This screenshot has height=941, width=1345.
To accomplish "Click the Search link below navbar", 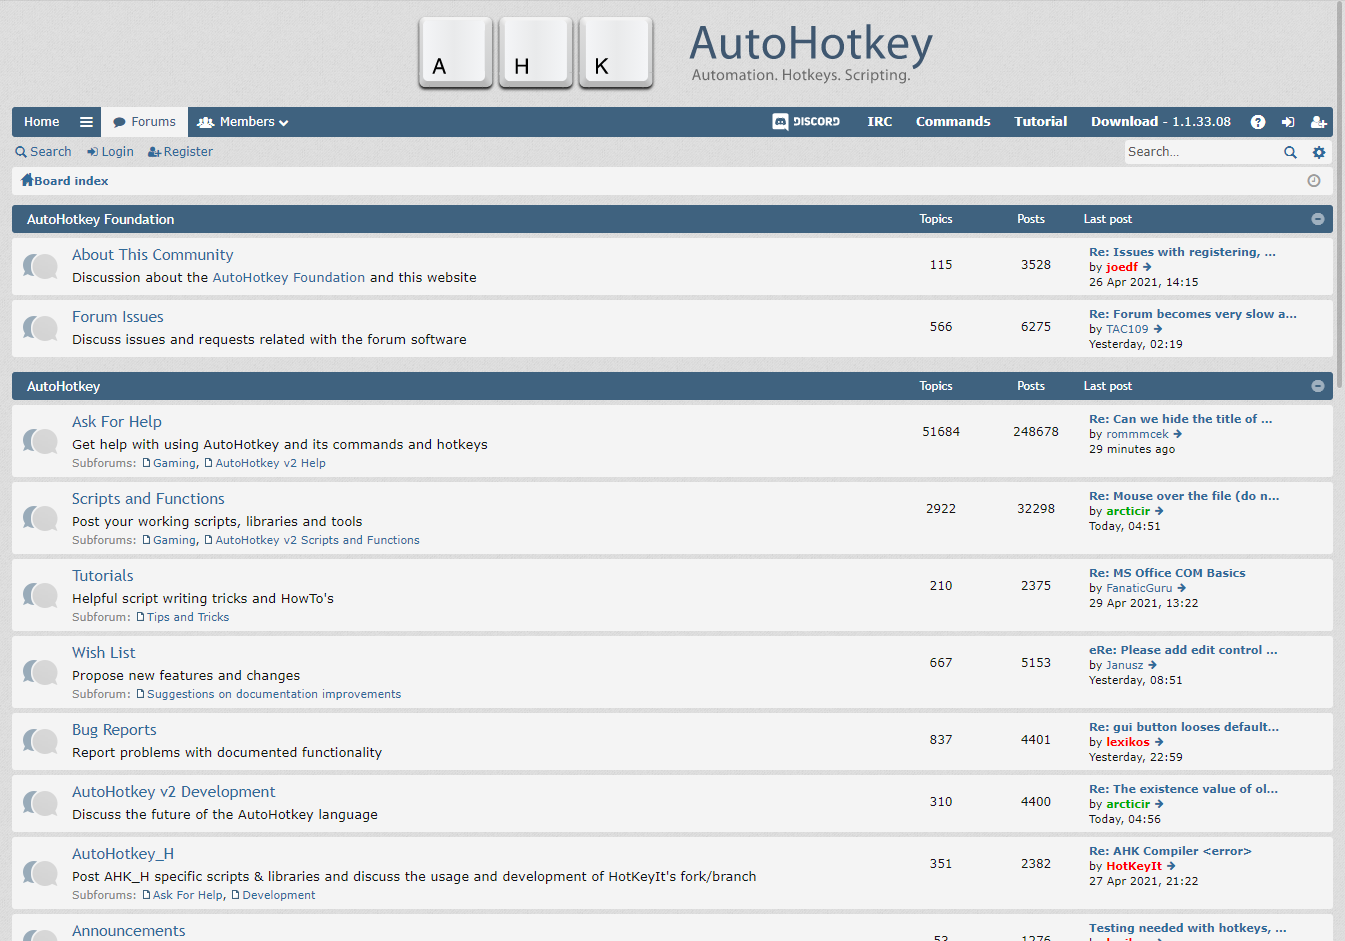I will tap(43, 152).
